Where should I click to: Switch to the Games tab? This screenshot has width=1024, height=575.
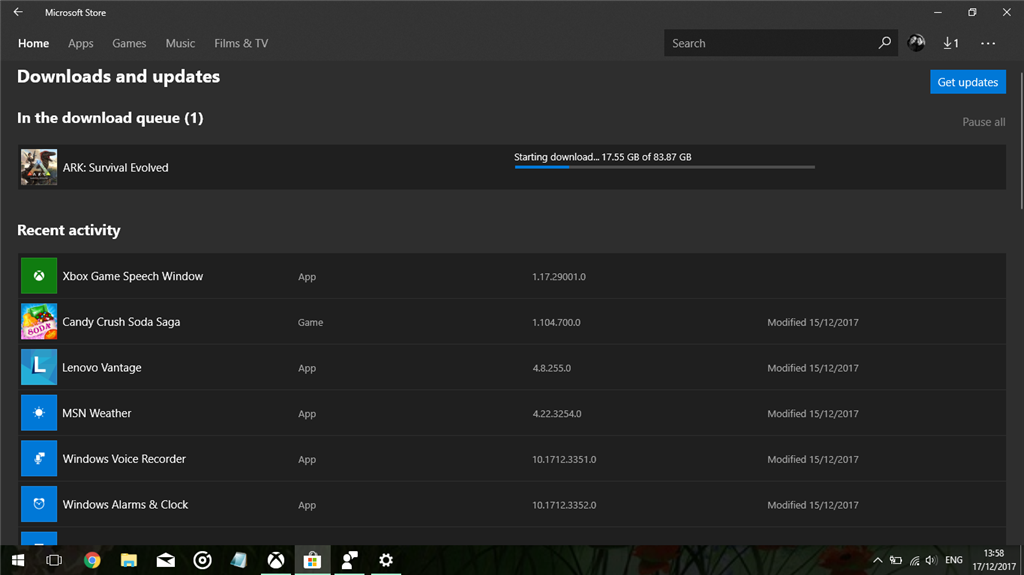pos(129,43)
